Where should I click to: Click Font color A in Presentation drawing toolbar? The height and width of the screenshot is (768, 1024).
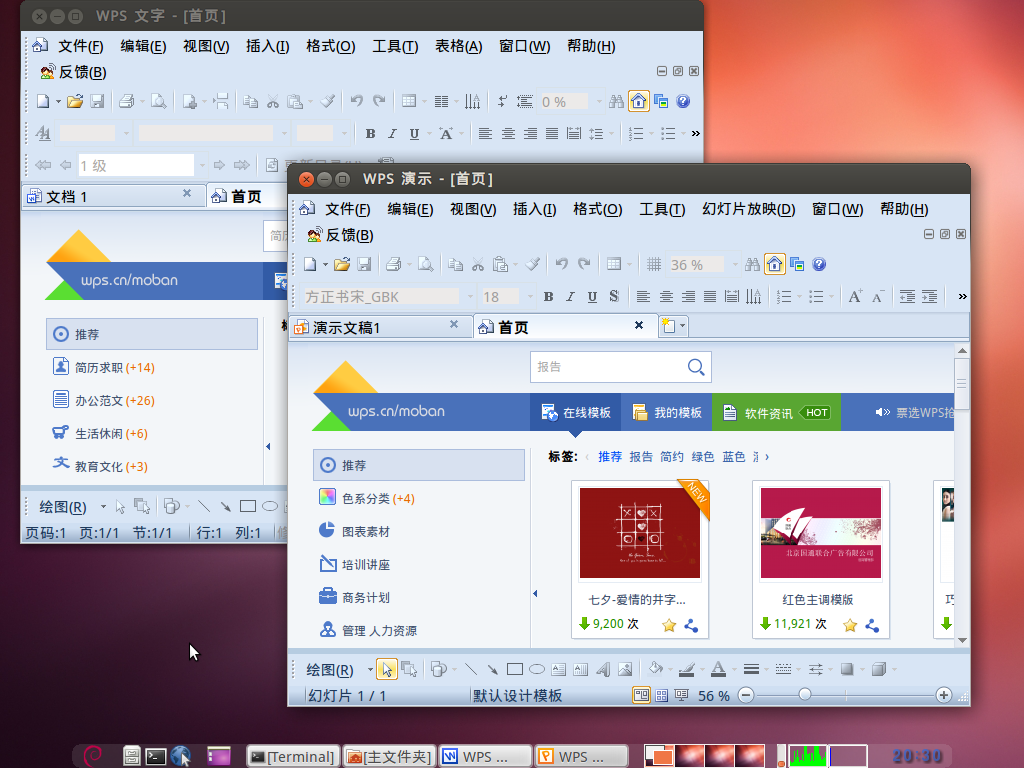pos(718,669)
